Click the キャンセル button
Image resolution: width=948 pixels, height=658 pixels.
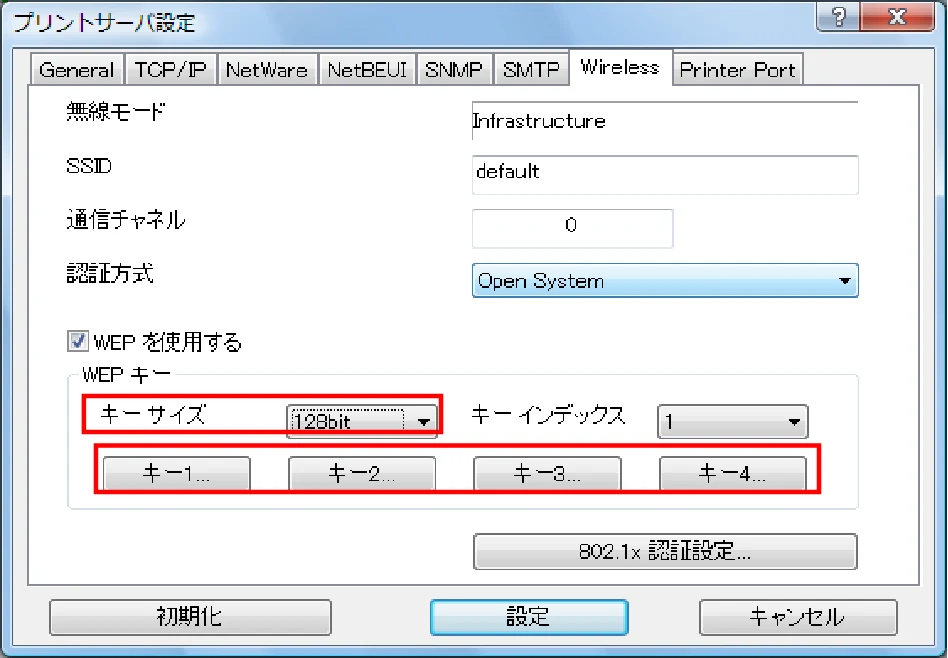coord(797,617)
